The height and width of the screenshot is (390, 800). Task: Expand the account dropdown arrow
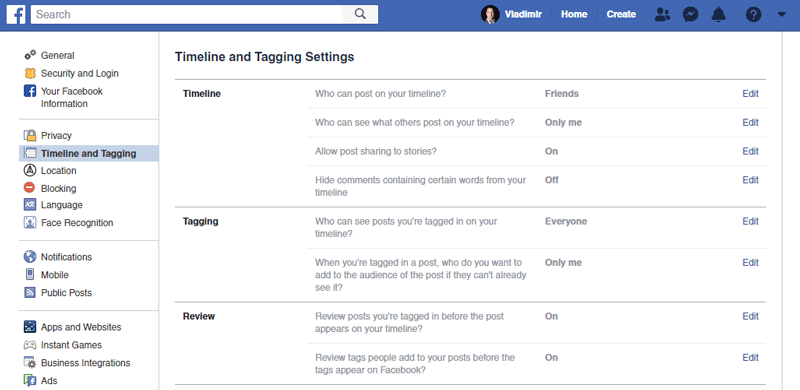coord(782,14)
